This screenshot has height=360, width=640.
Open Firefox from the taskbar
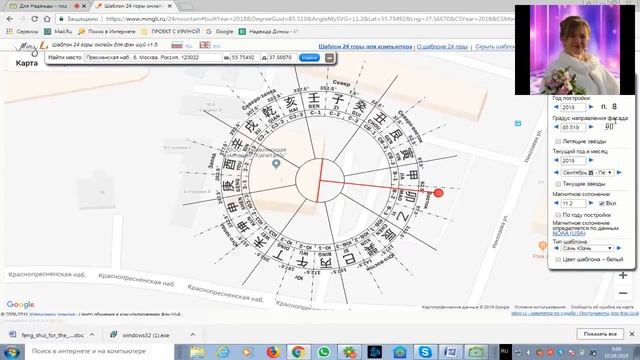tap(273, 351)
